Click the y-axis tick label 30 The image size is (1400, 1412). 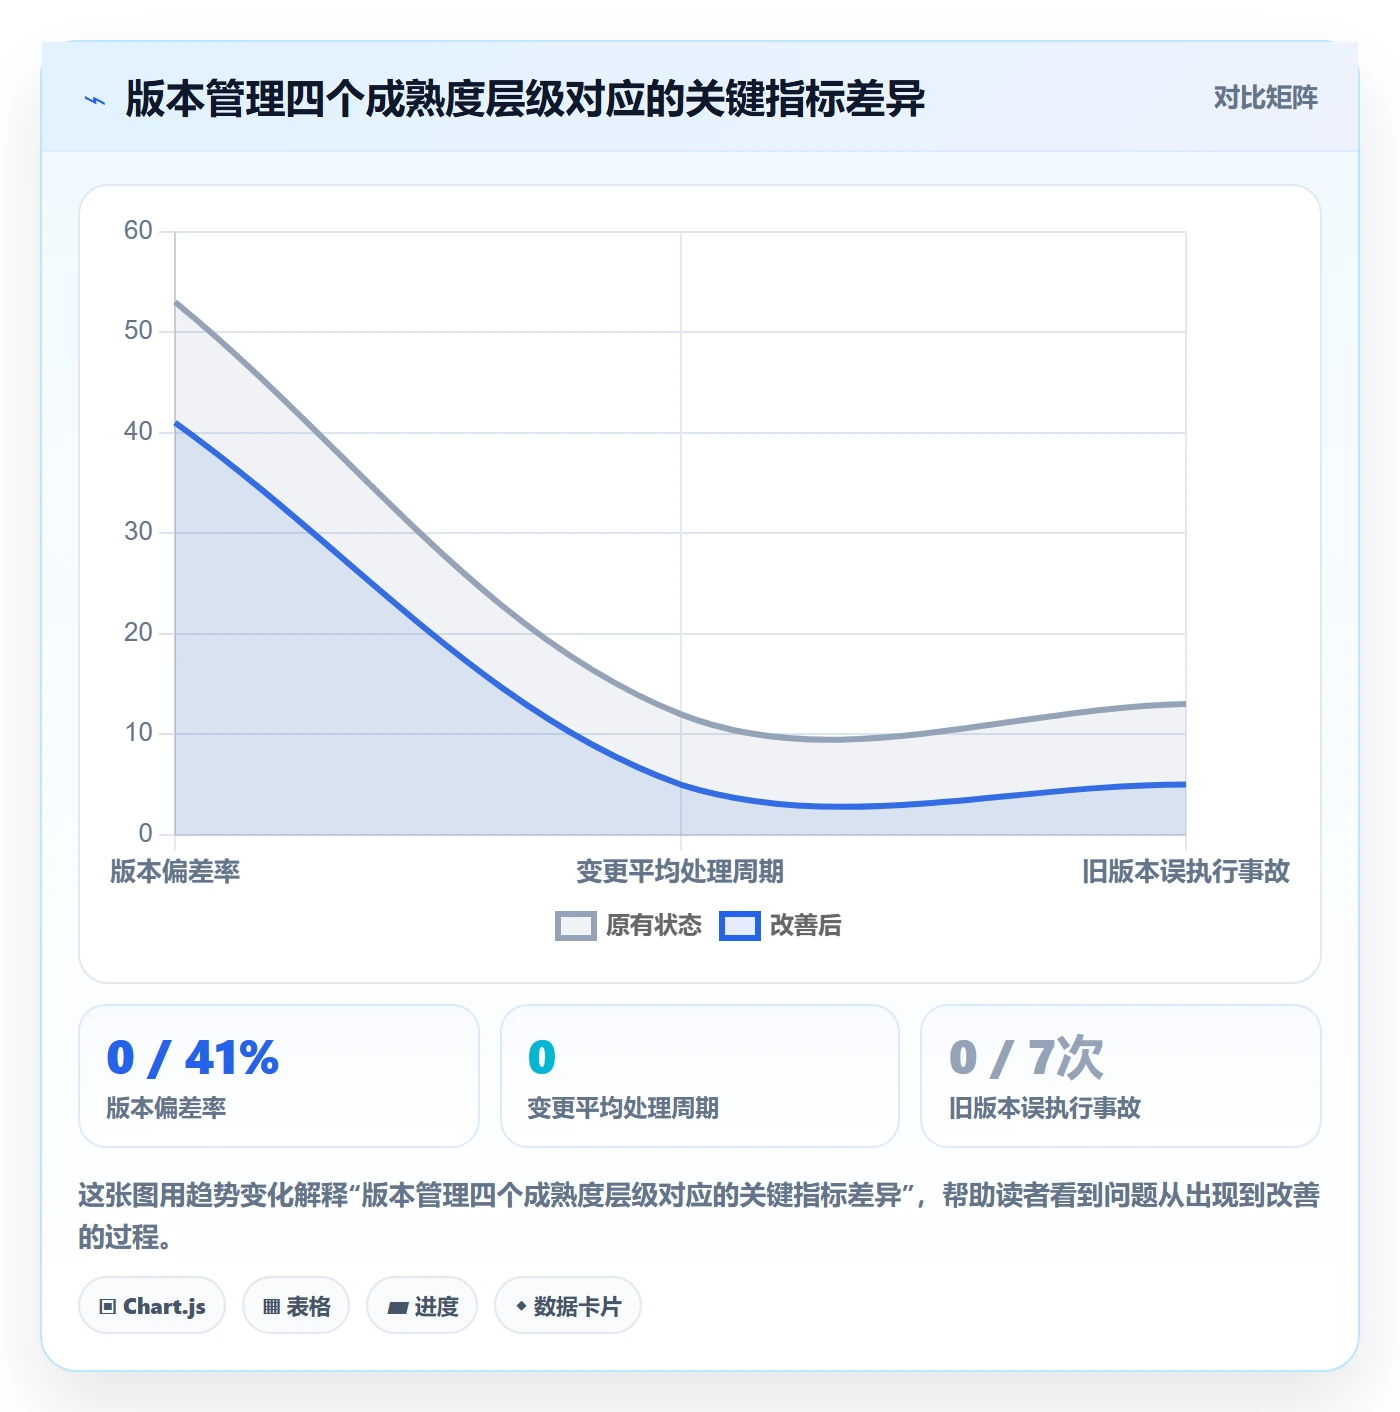pyautogui.click(x=138, y=532)
